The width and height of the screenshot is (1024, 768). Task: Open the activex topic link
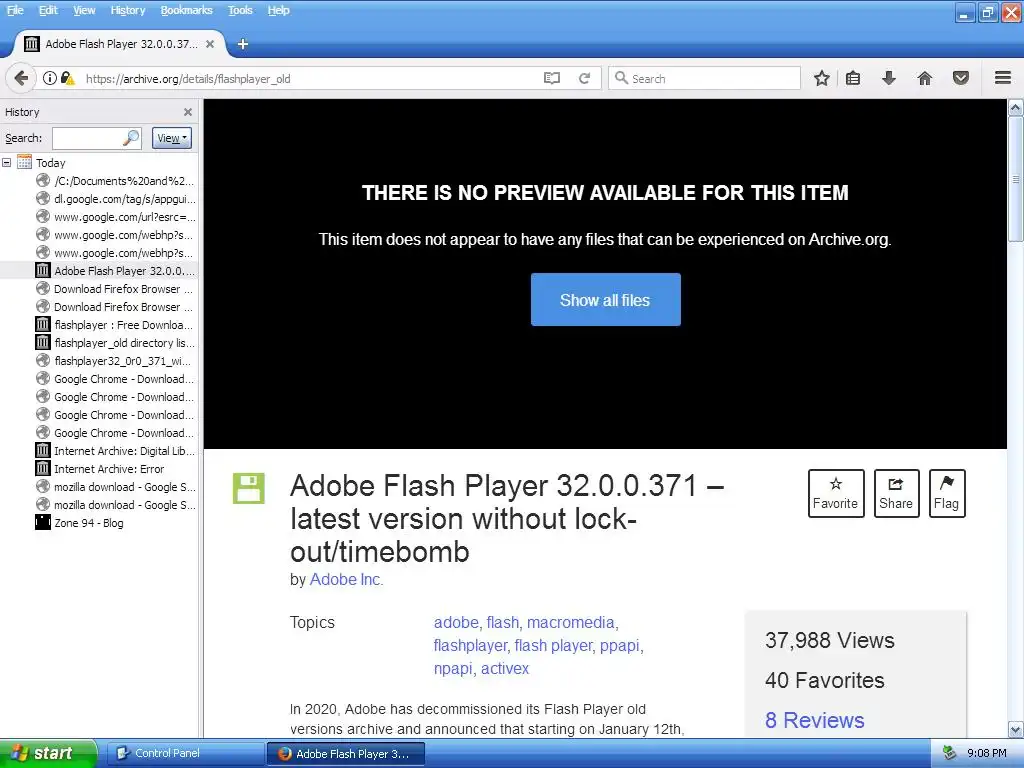(x=505, y=668)
